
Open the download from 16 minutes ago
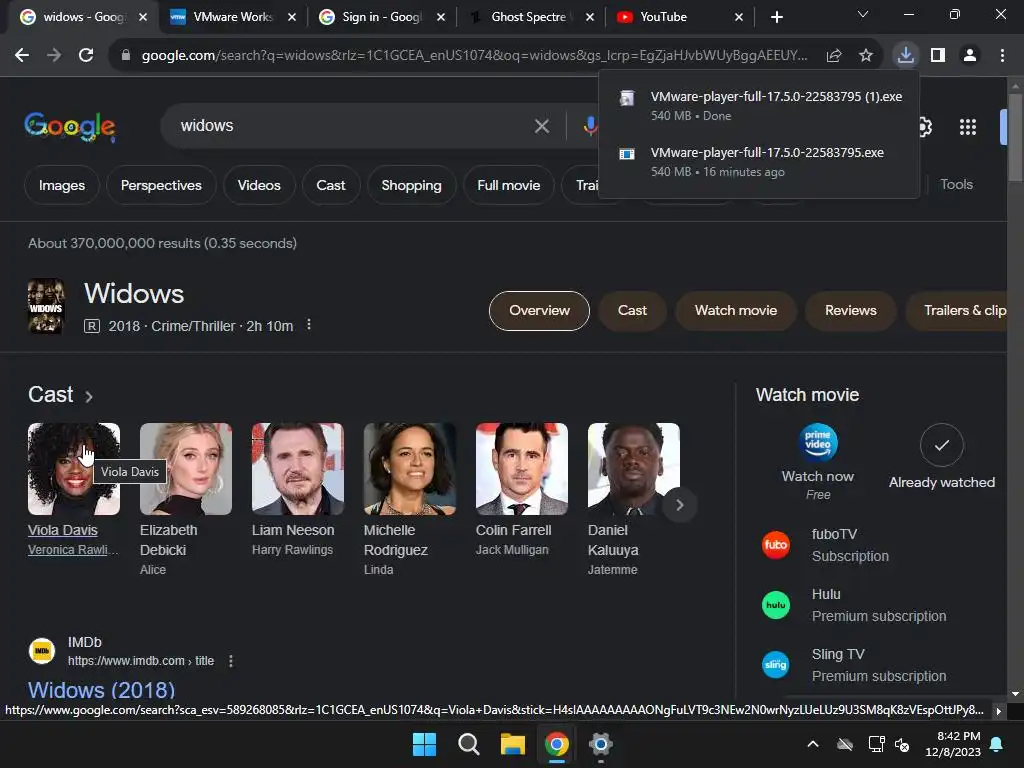tap(759, 162)
